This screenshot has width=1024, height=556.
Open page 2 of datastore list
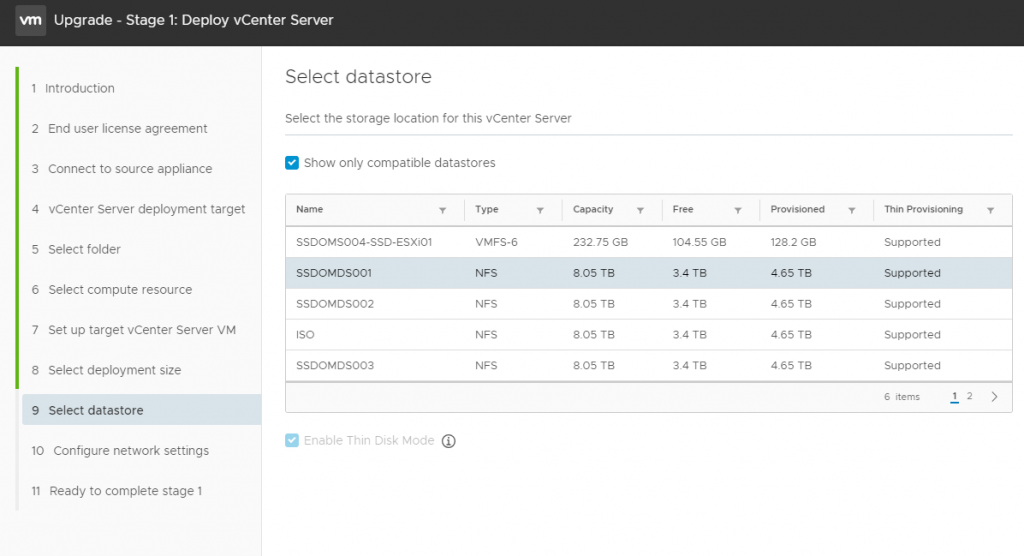click(x=970, y=396)
